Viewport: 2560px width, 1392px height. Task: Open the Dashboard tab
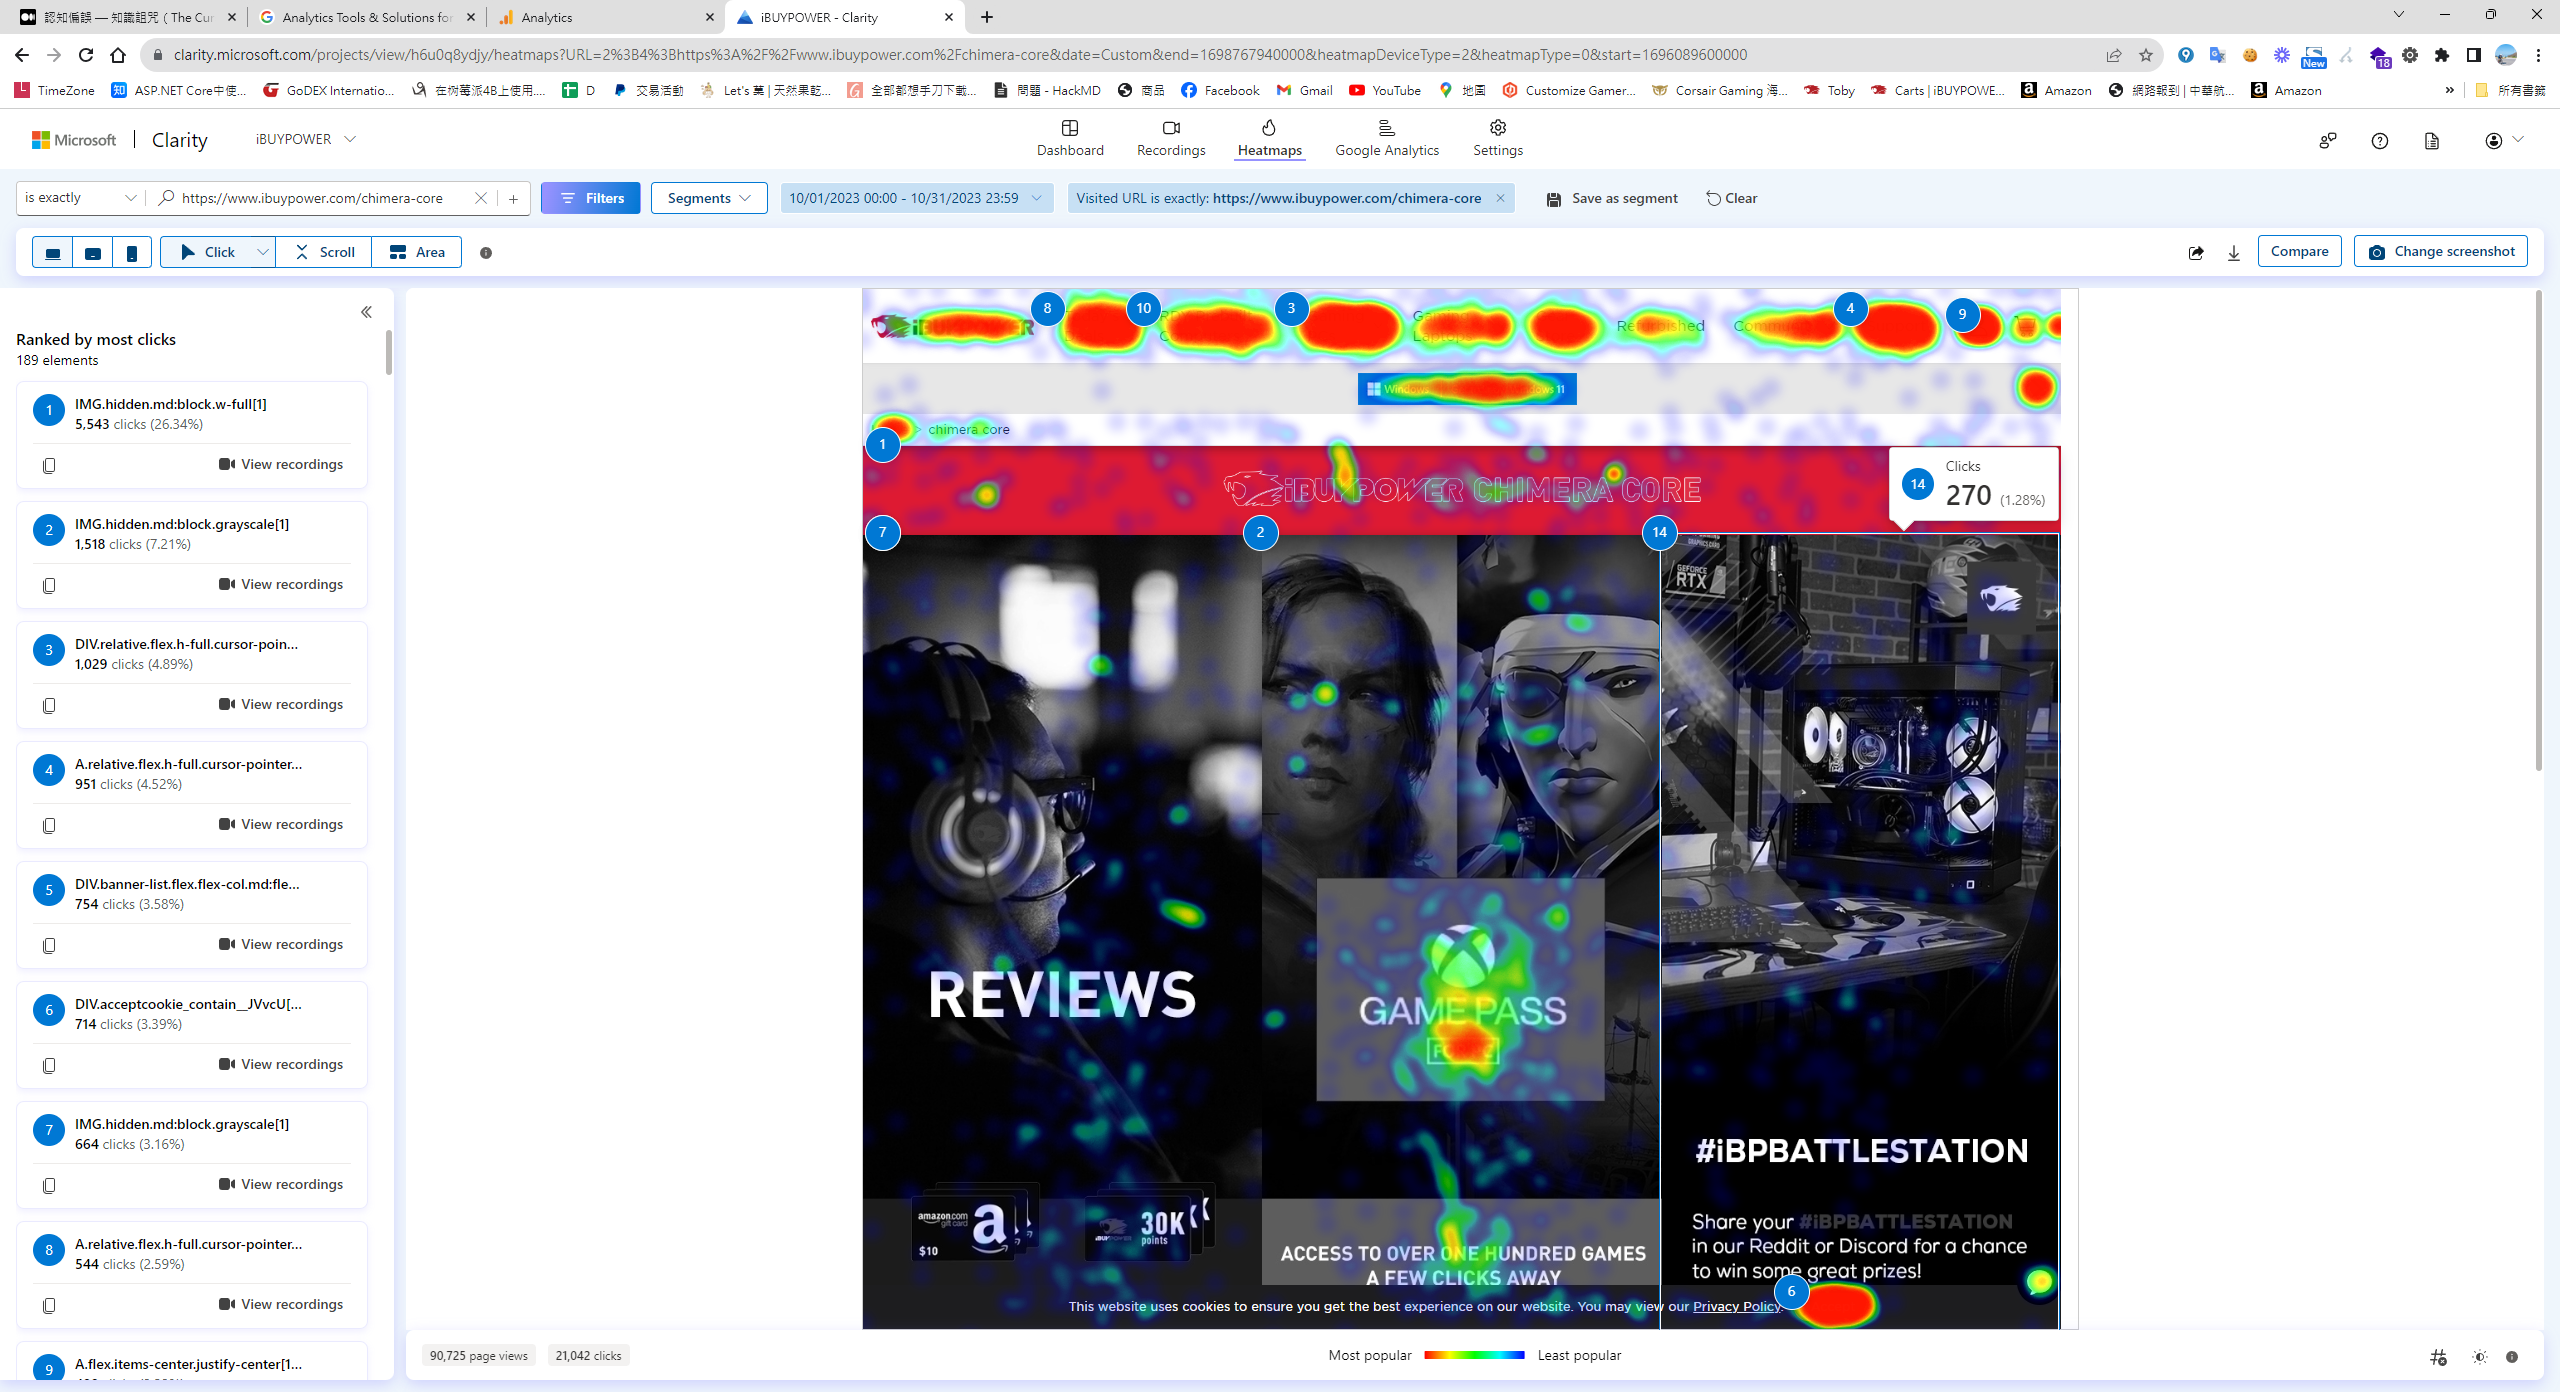[x=1069, y=138]
